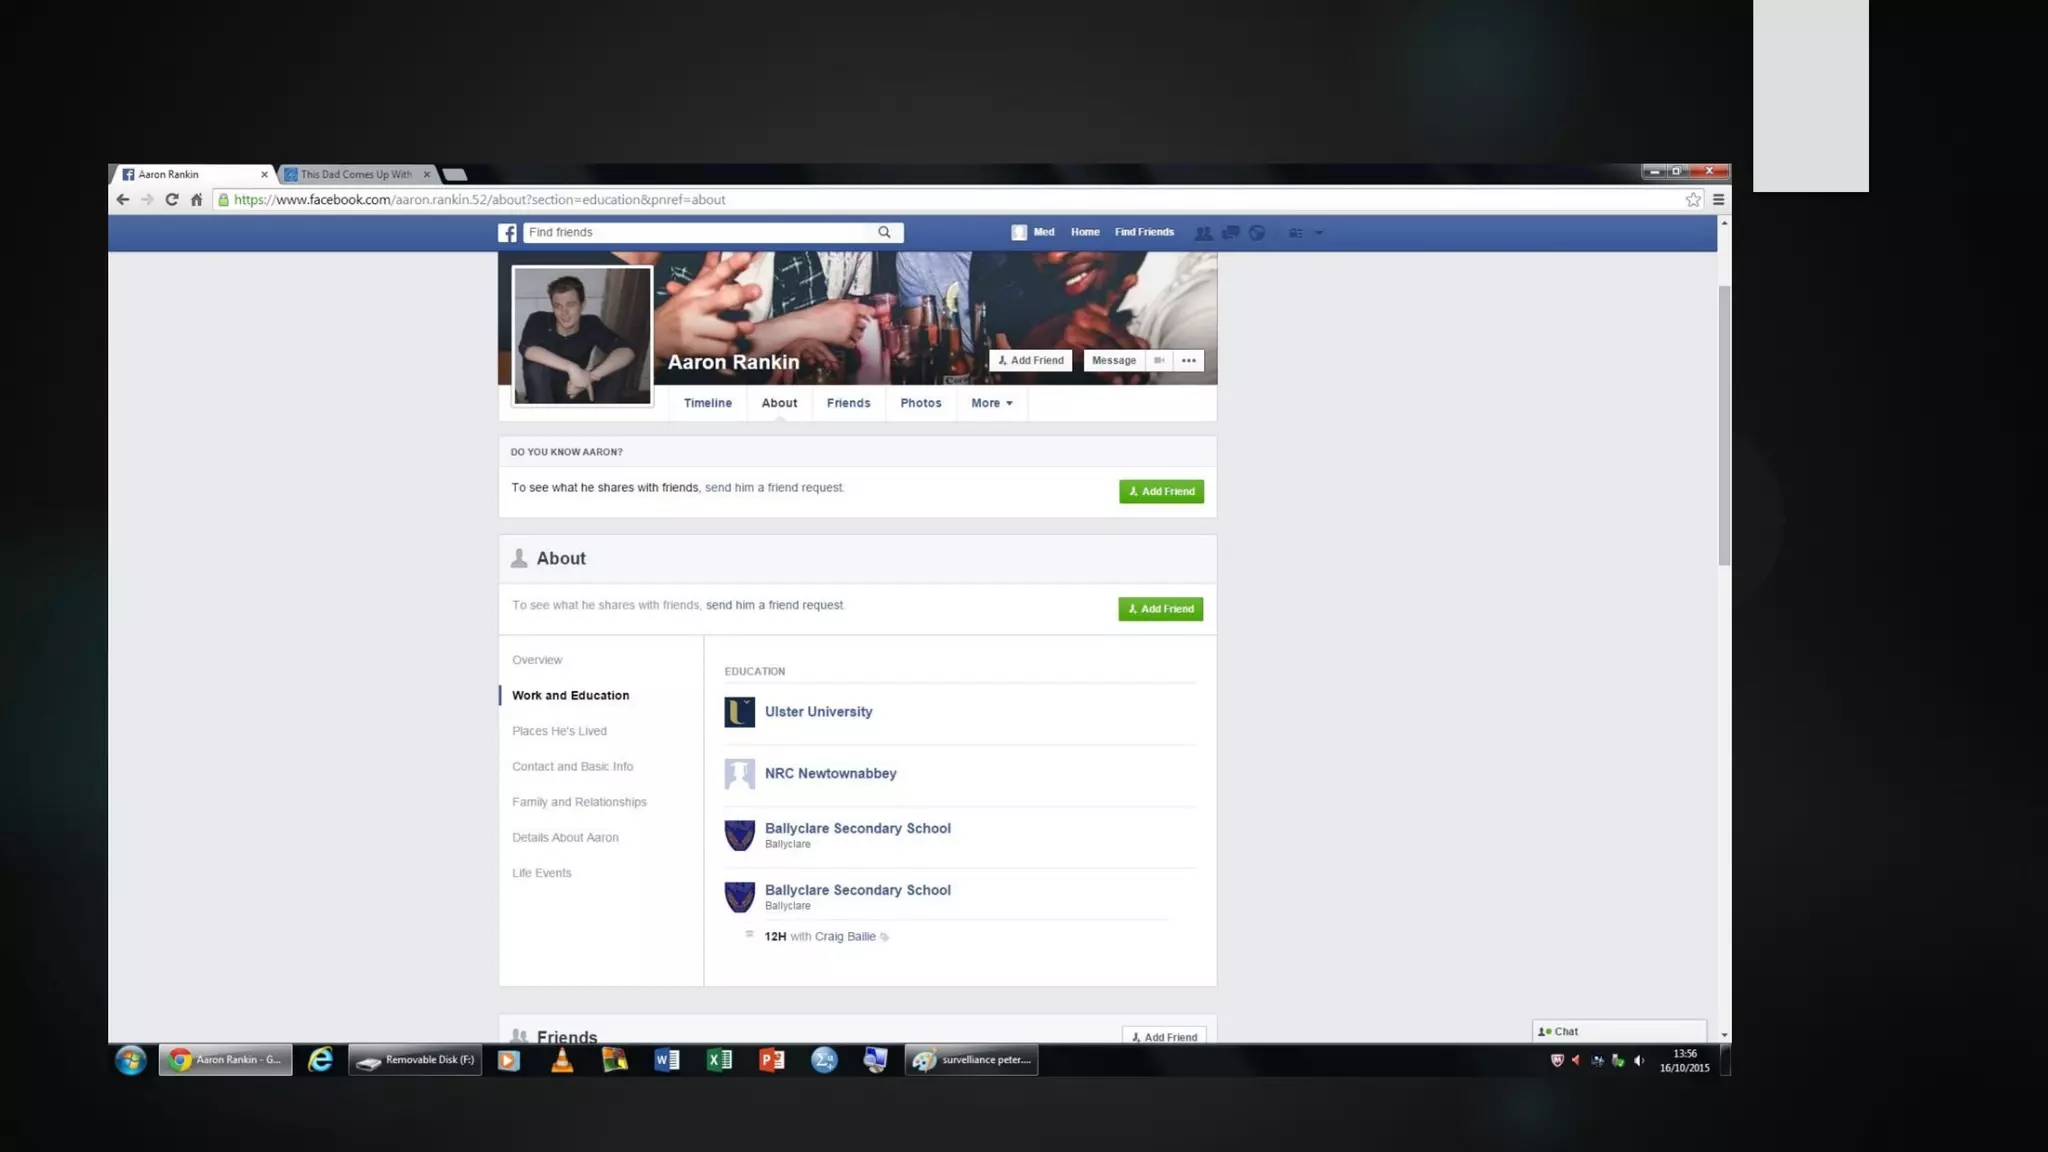Screen dimensions: 2048x1152
Task: Open the Ulster University link
Action: tap(818, 712)
